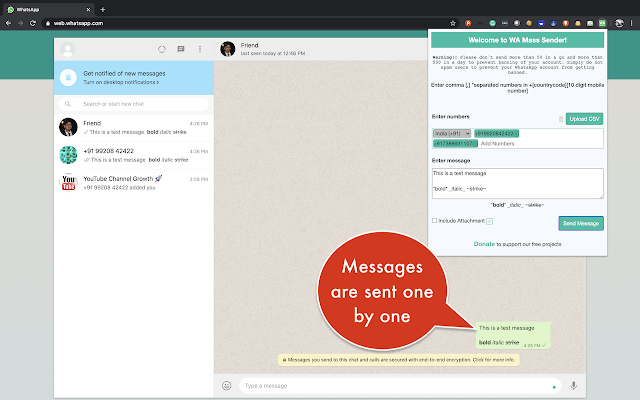Click inside the Enter message textarea

tap(518, 184)
